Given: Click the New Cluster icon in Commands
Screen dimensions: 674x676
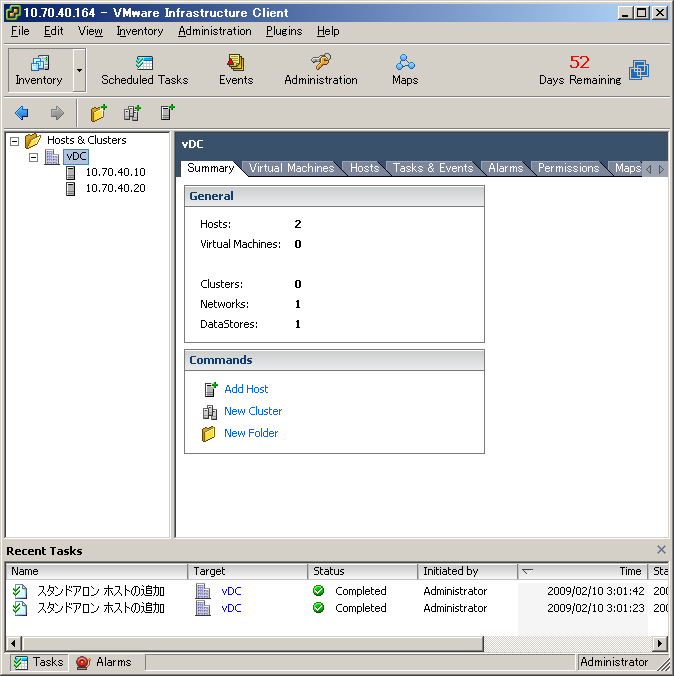Looking at the screenshot, I should pyautogui.click(x=210, y=412).
